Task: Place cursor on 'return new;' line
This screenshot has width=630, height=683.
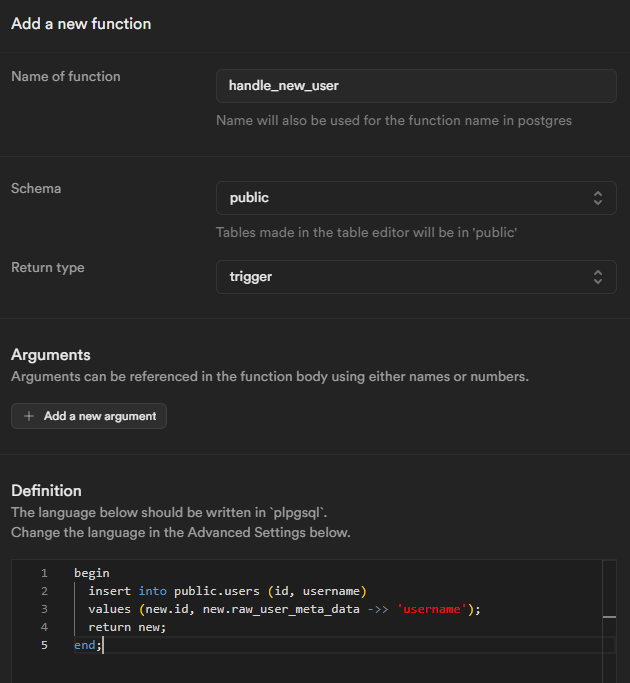Action: pos(126,627)
